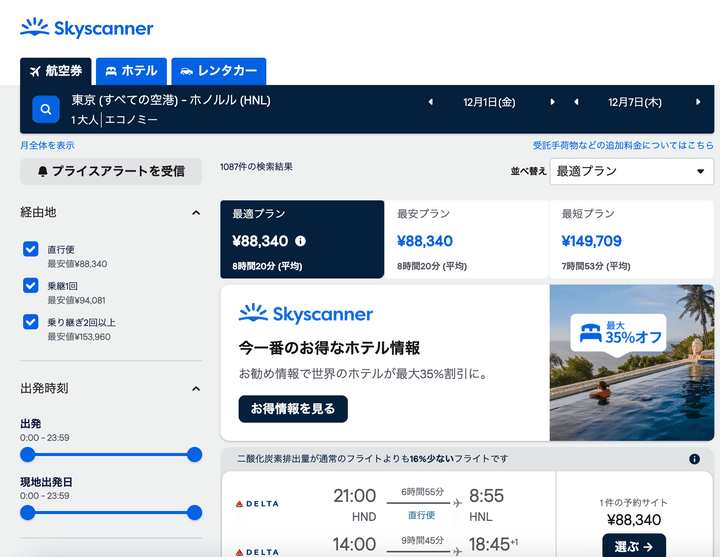Open the 並べ替え sort dropdown
Viewport: 720px width, 557px height.
[x=631, y=171]
